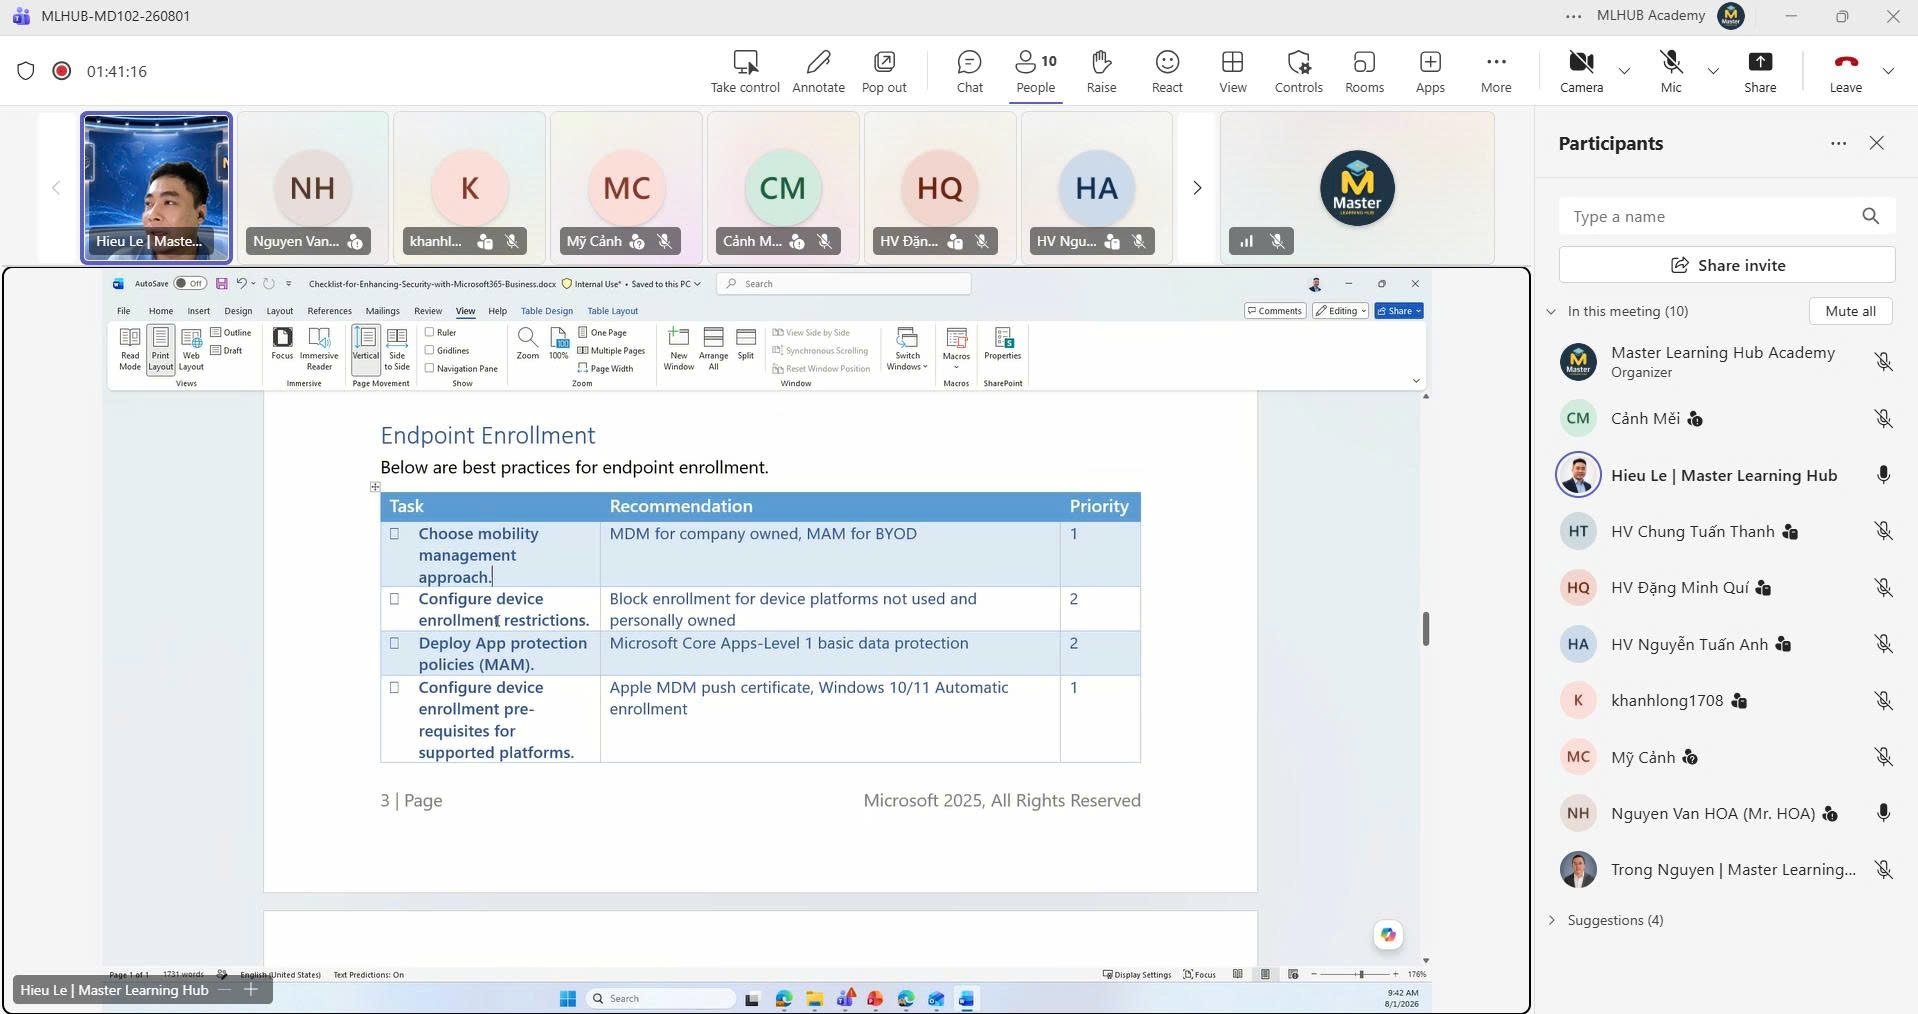Open the React emoji menu
1918x1014 pixels.
tap(1167, 71)
